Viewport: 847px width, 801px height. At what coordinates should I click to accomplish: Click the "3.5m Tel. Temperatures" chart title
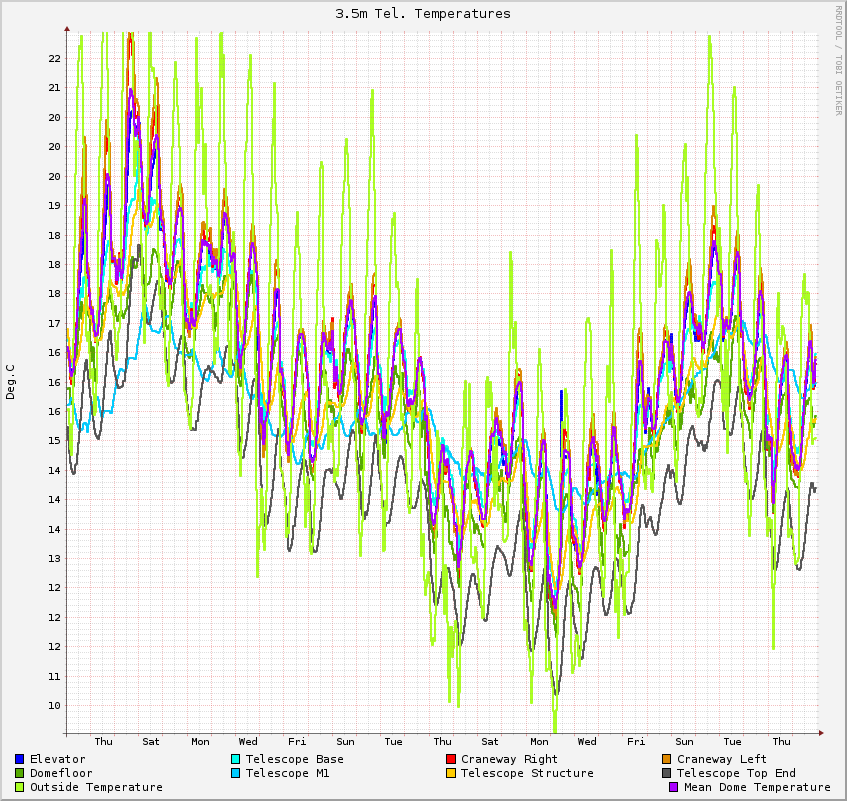[x=423, y=13]
